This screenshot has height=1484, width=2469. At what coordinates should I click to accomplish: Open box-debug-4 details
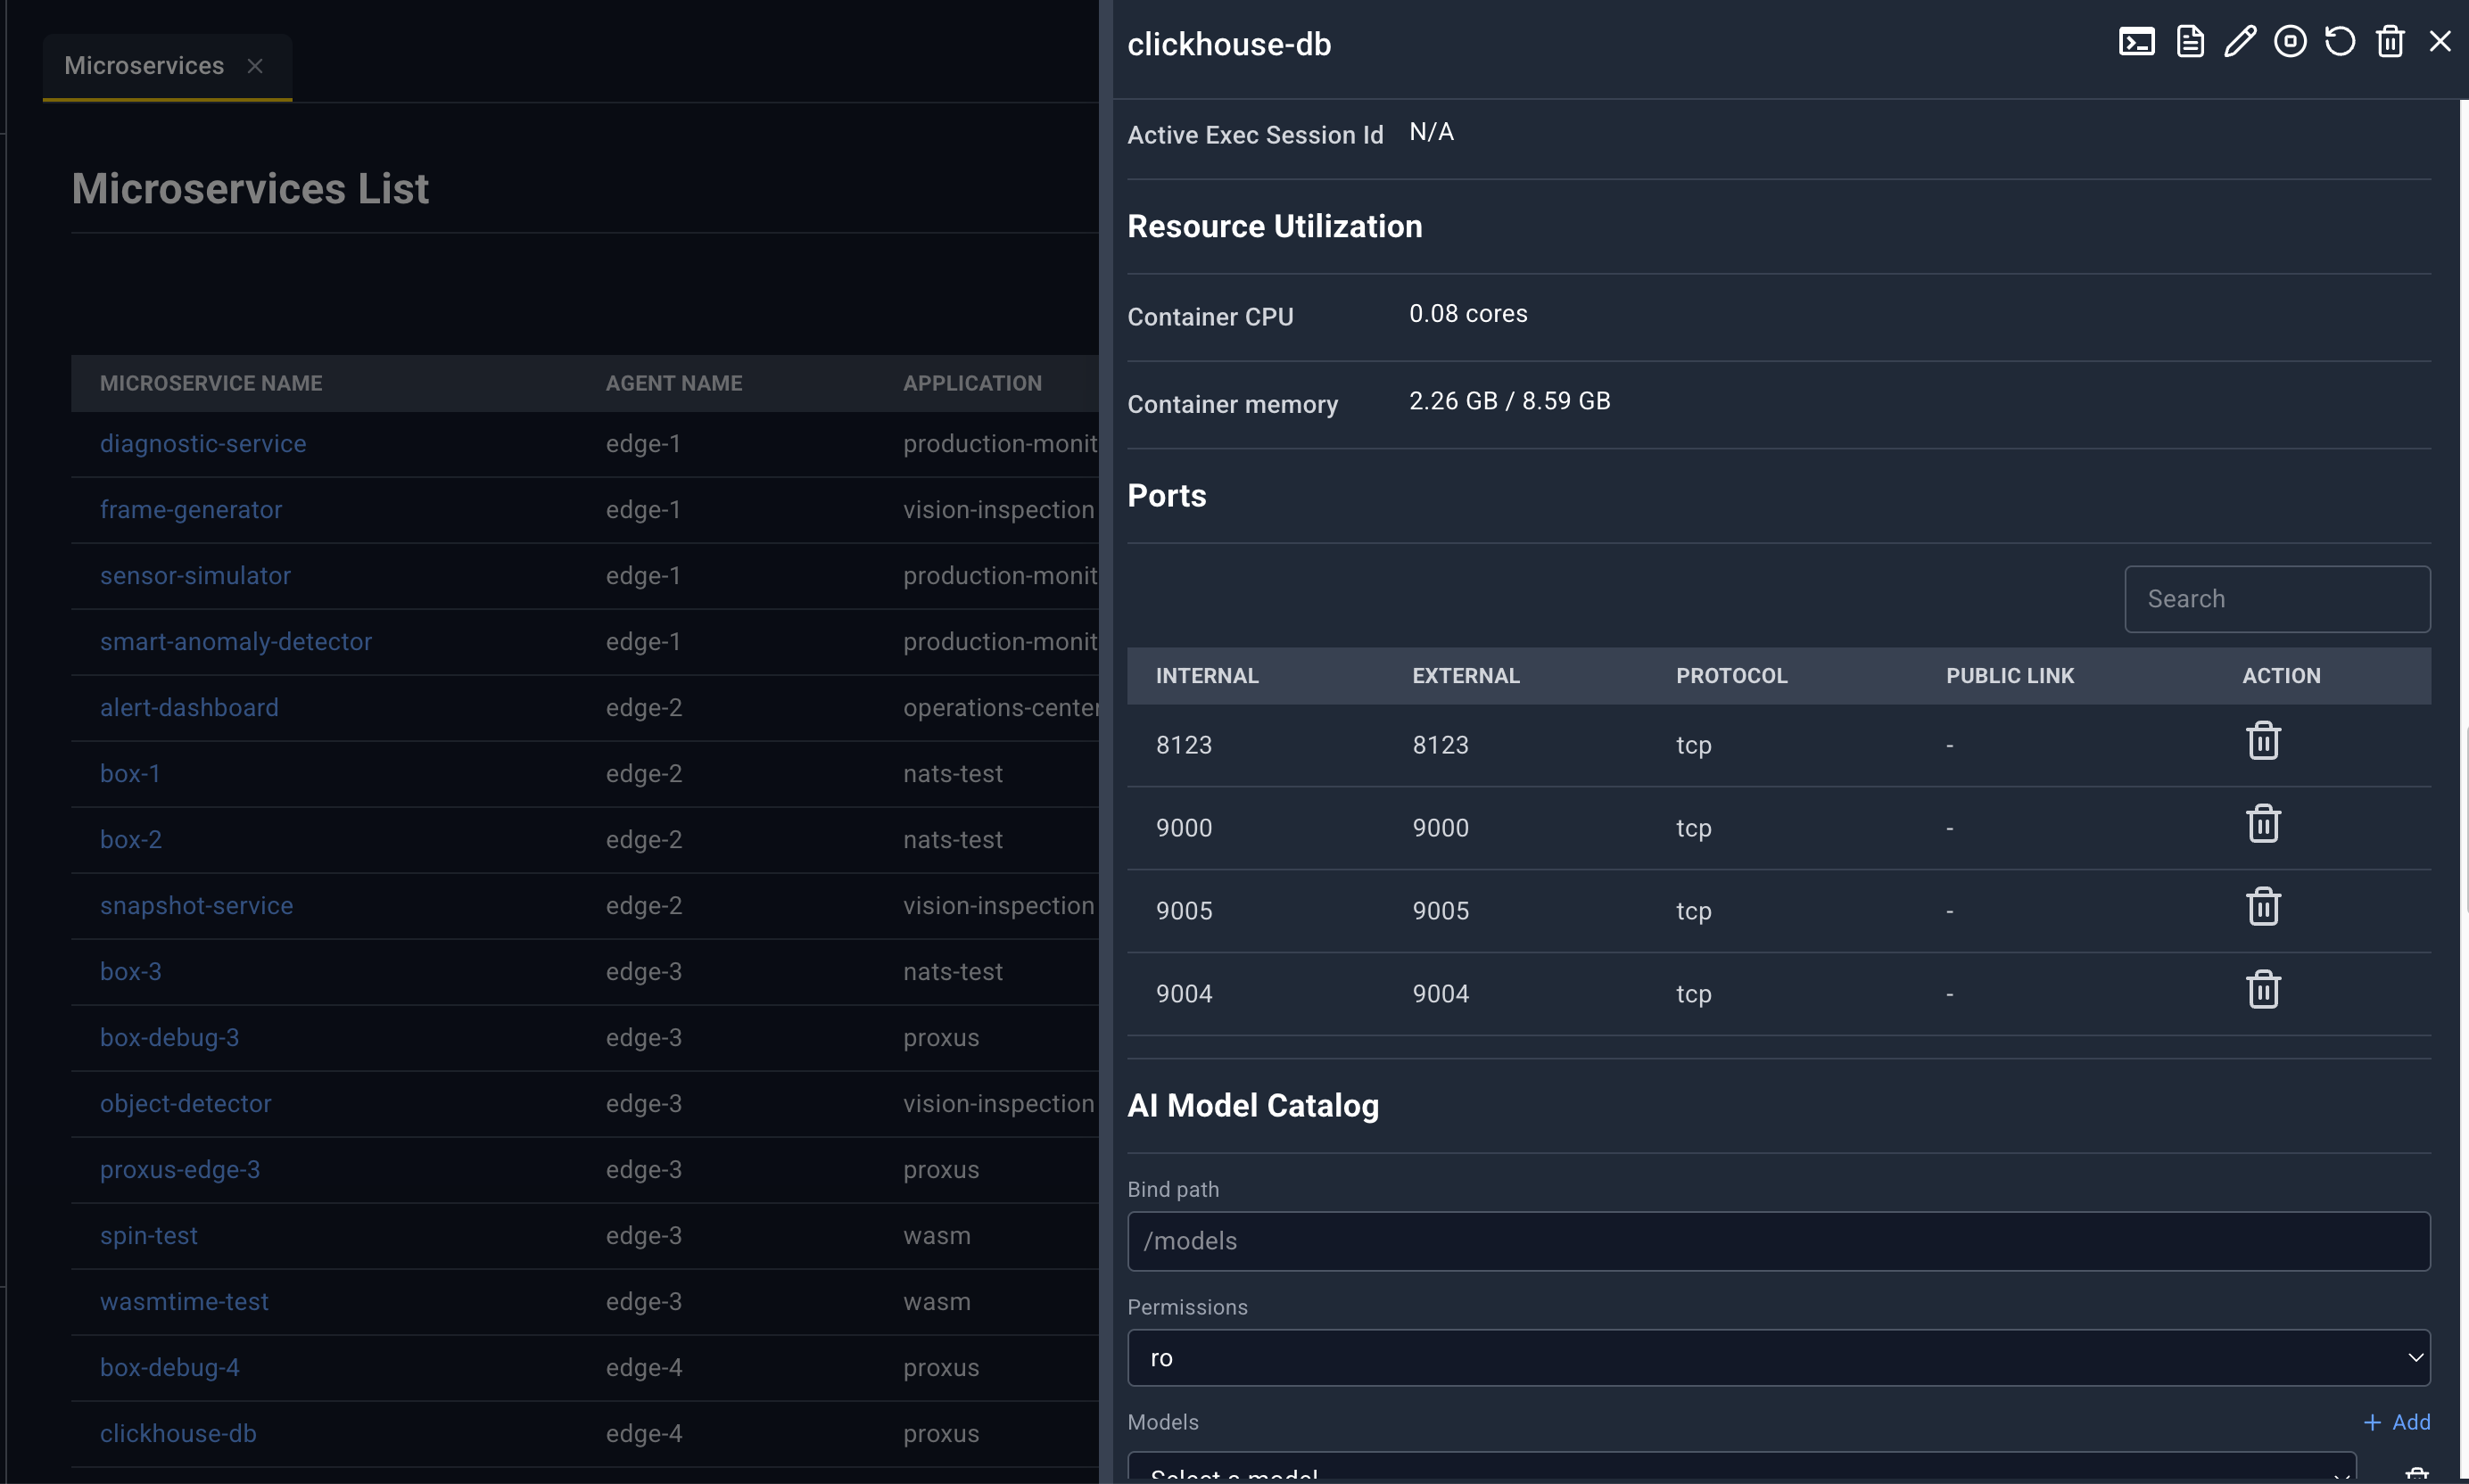(170, 1367)
